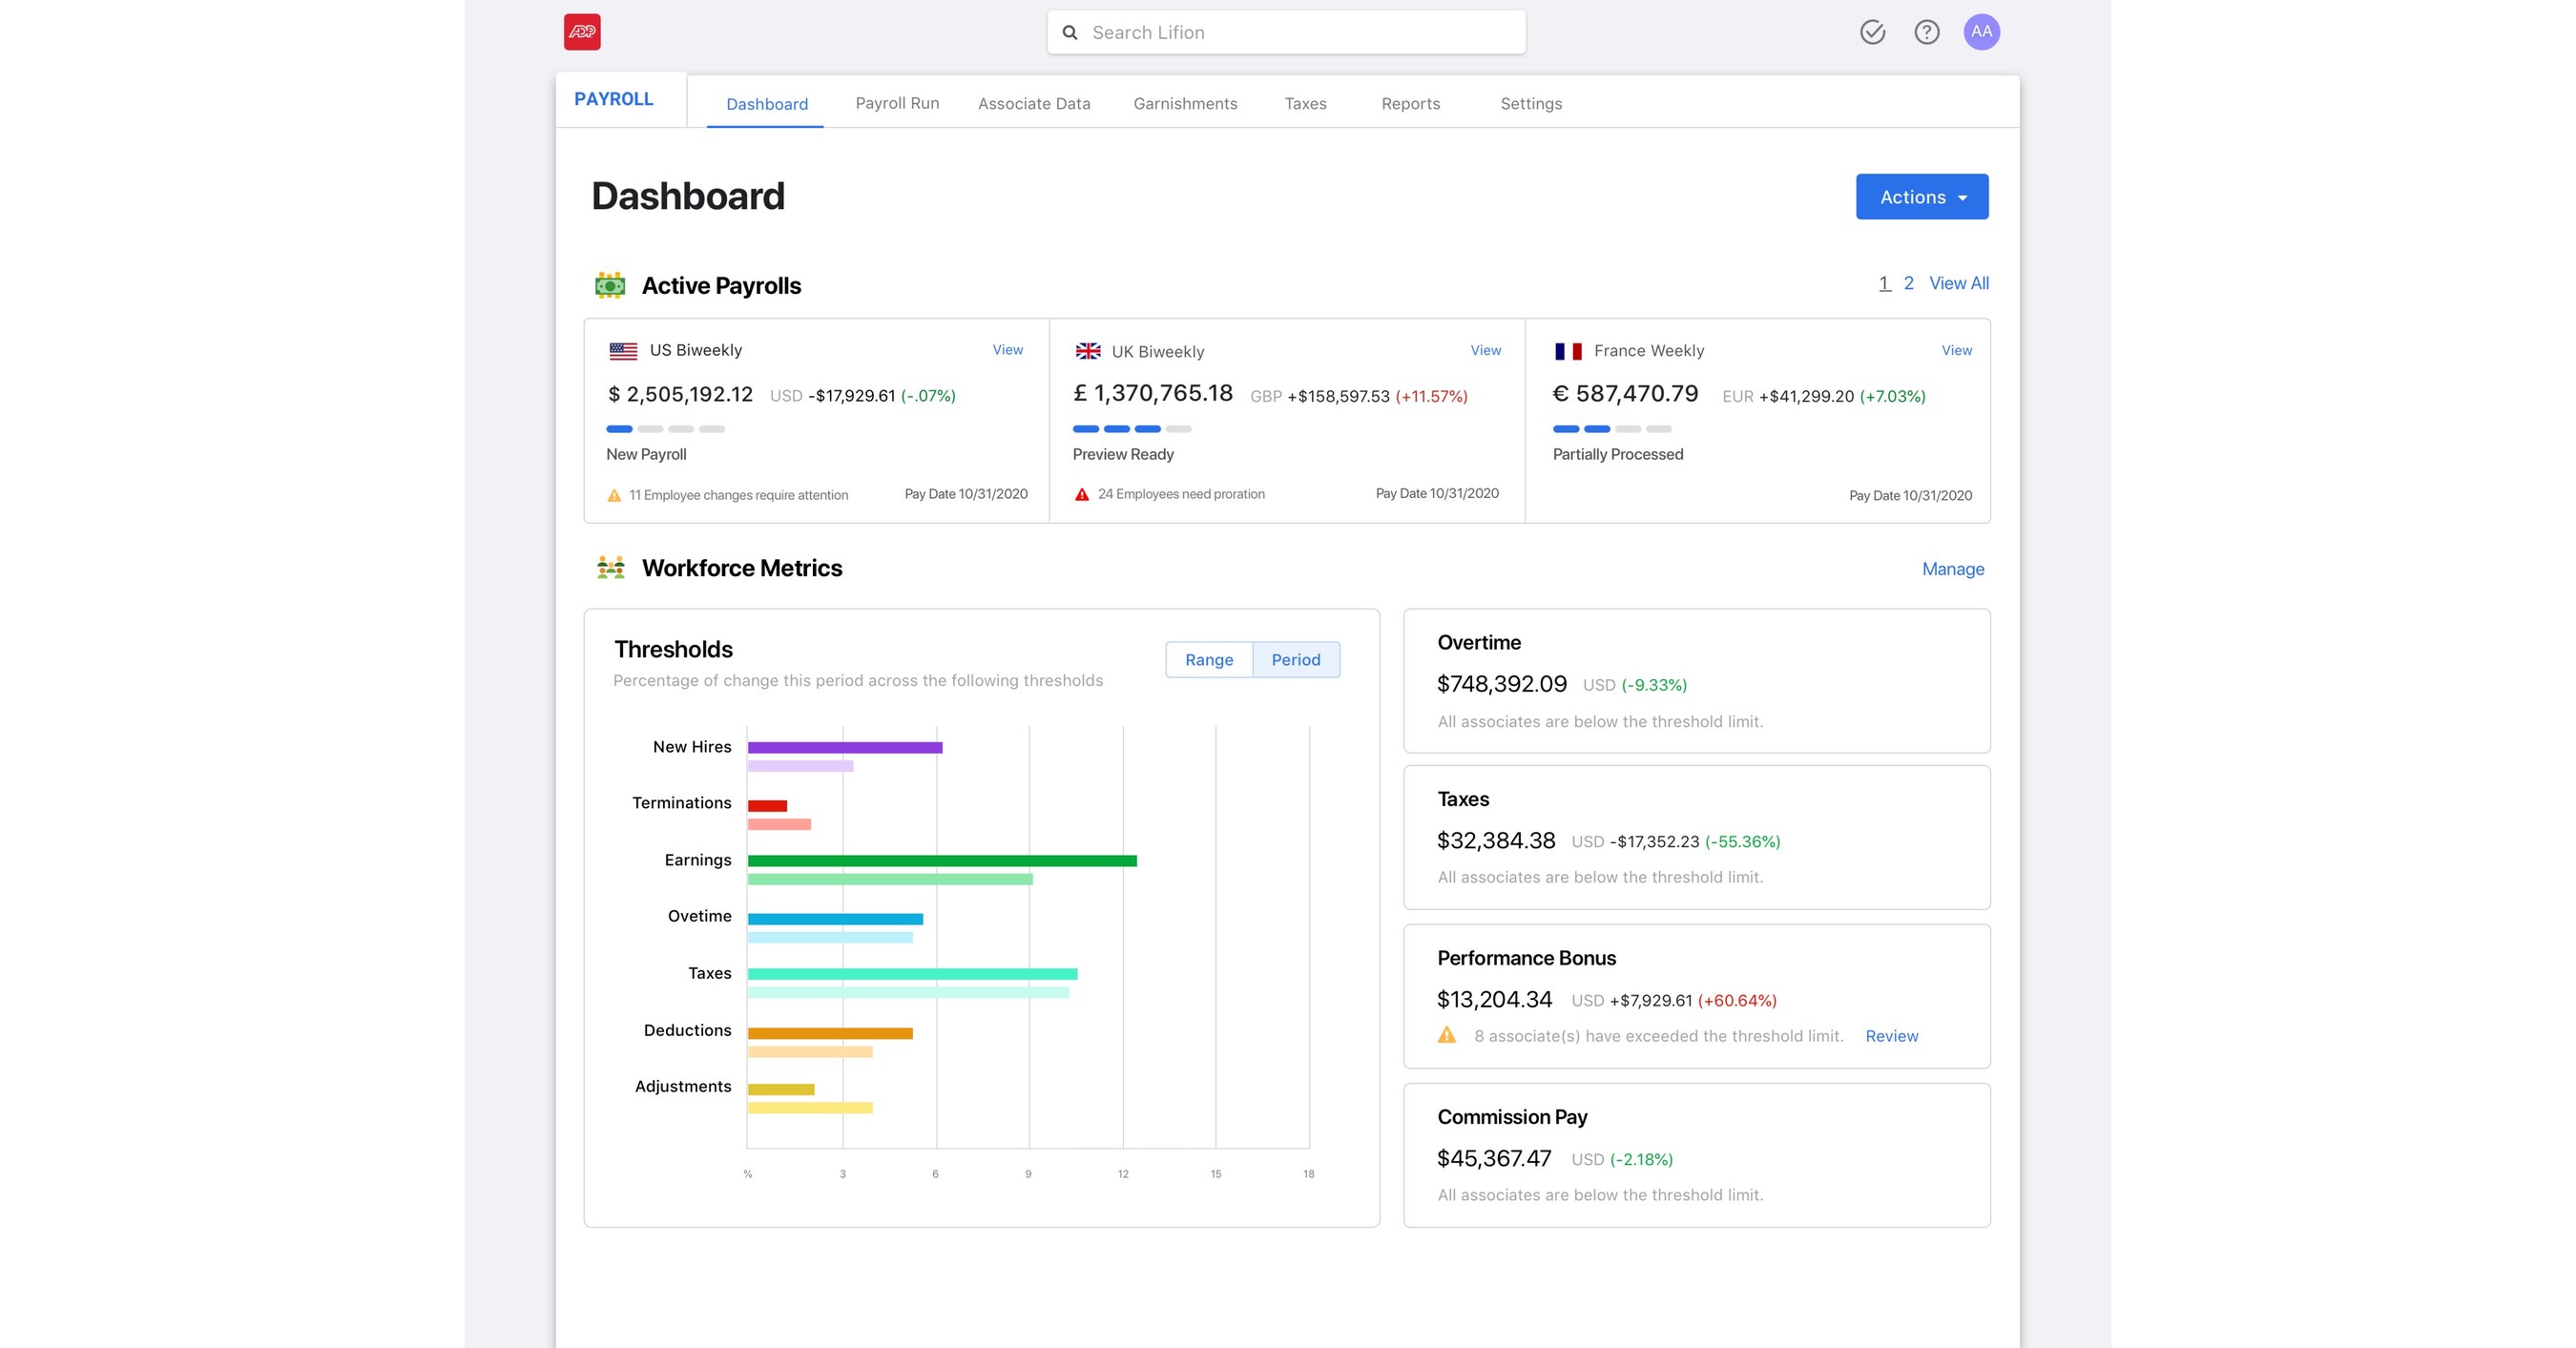Open the Settings tab
This screenshot has width=2576, height=1348.
tap(1531, 103)
